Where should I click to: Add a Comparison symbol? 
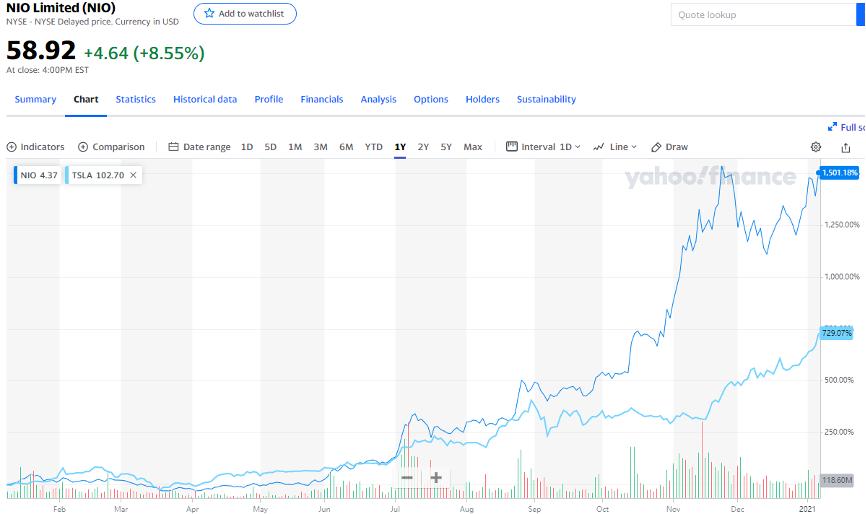(111, 147)
